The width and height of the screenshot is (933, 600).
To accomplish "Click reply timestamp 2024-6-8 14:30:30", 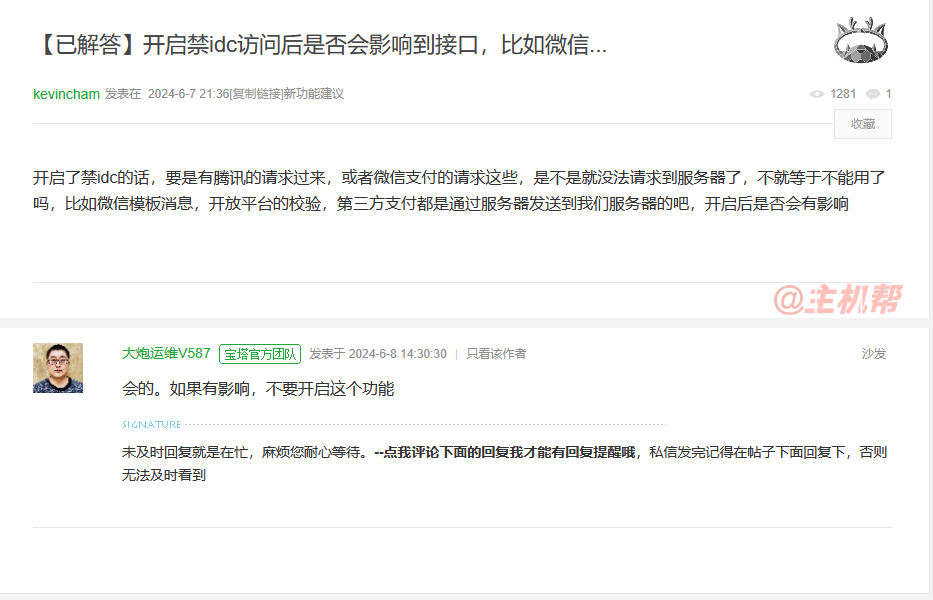I will [397, 354].
